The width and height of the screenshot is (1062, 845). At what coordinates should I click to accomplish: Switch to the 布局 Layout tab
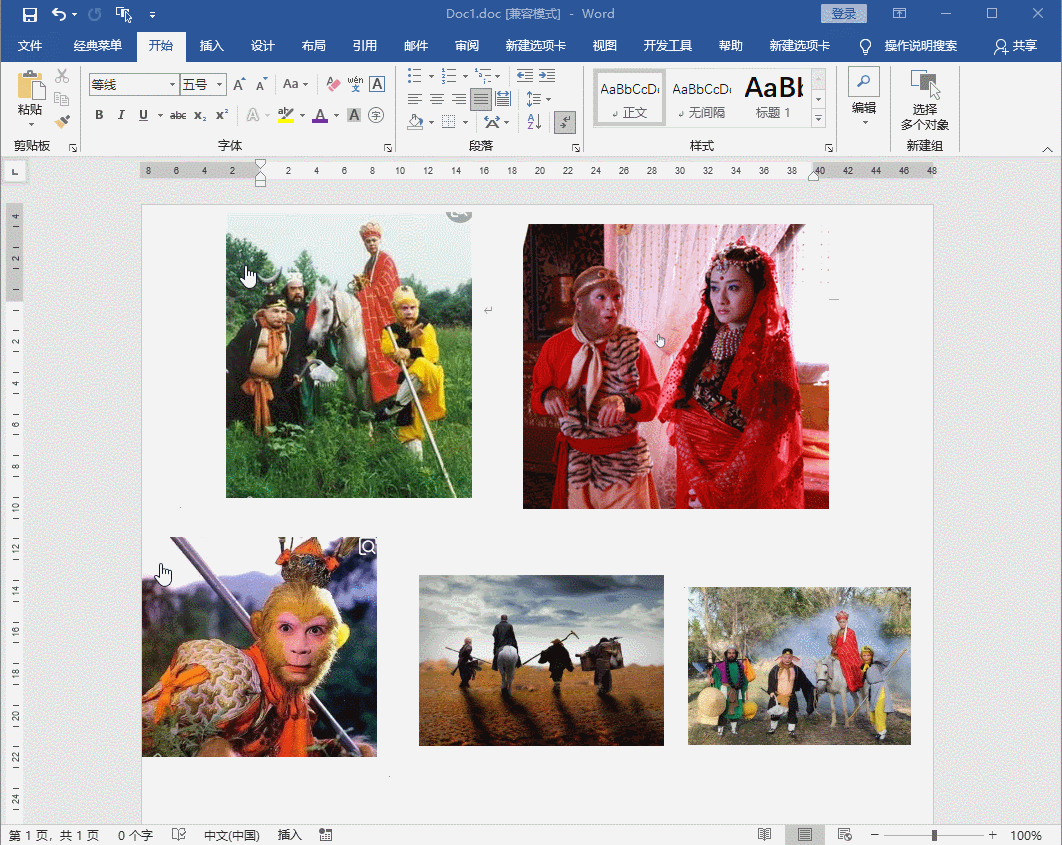(x=314, y=45)
